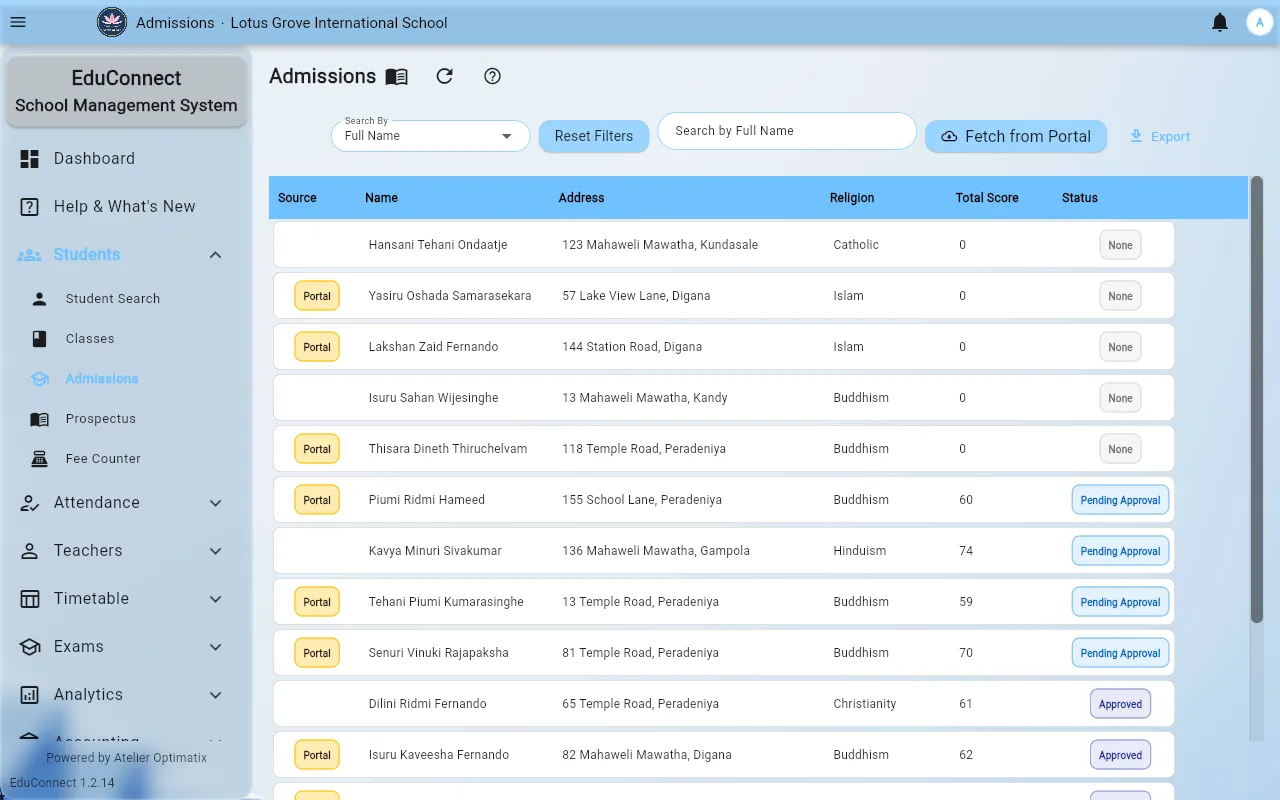Click the Classes book icon

[40, 338]
